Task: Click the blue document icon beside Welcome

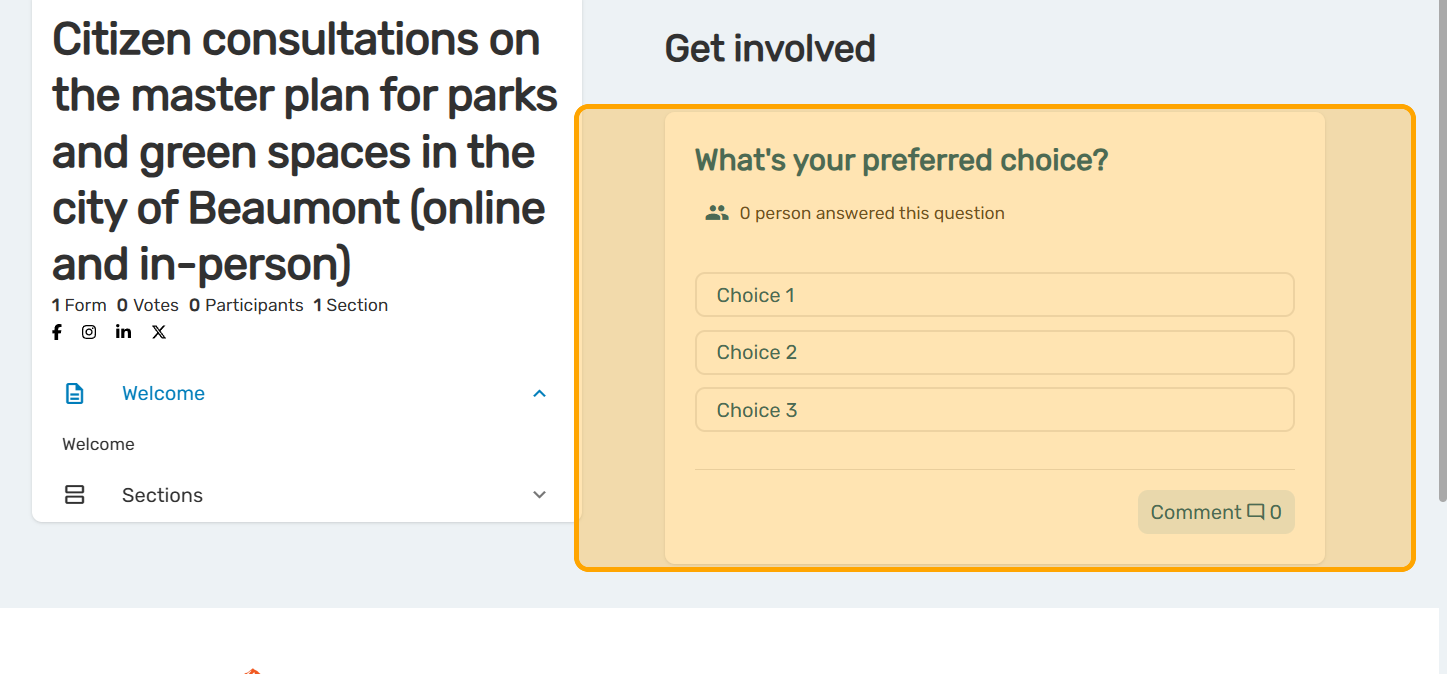Action: coord(75,394)
